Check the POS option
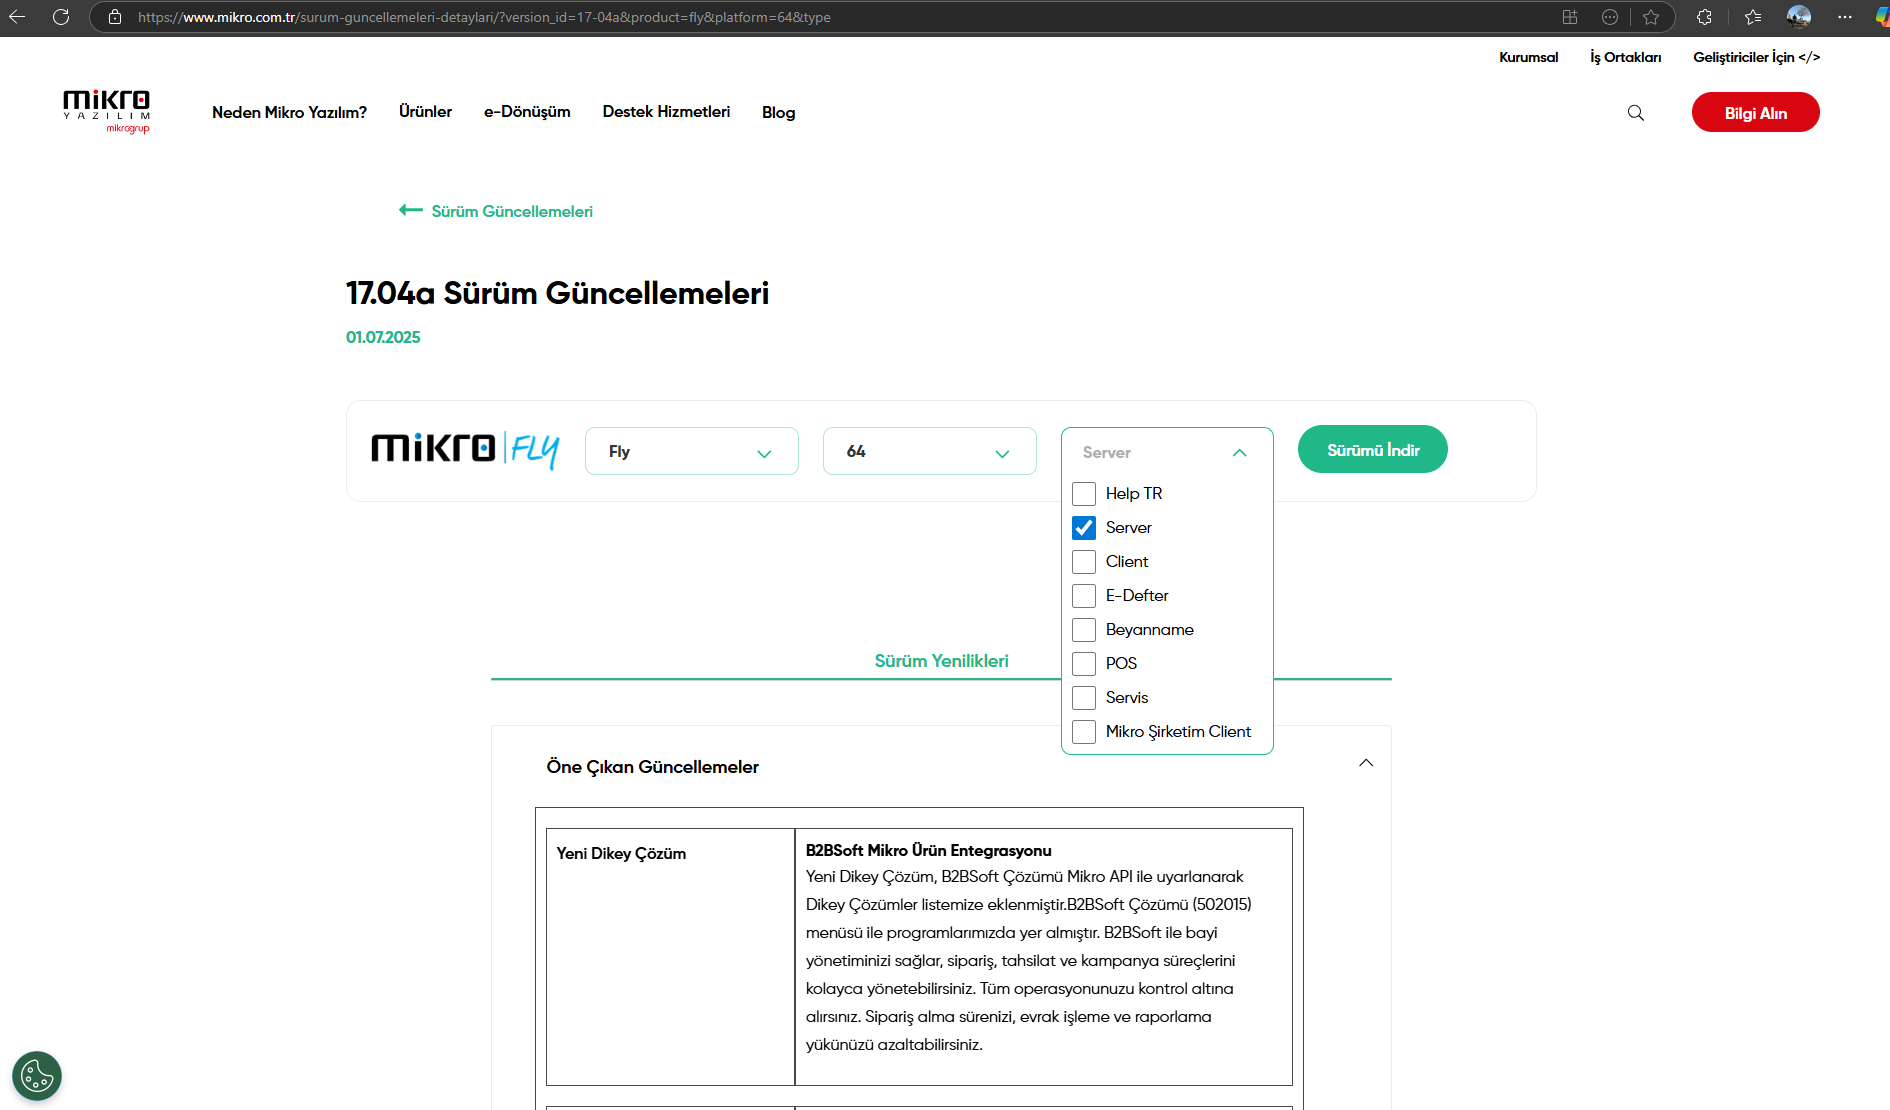The height and width of the screenshot is (1110, 1890). pos(1084,664)
